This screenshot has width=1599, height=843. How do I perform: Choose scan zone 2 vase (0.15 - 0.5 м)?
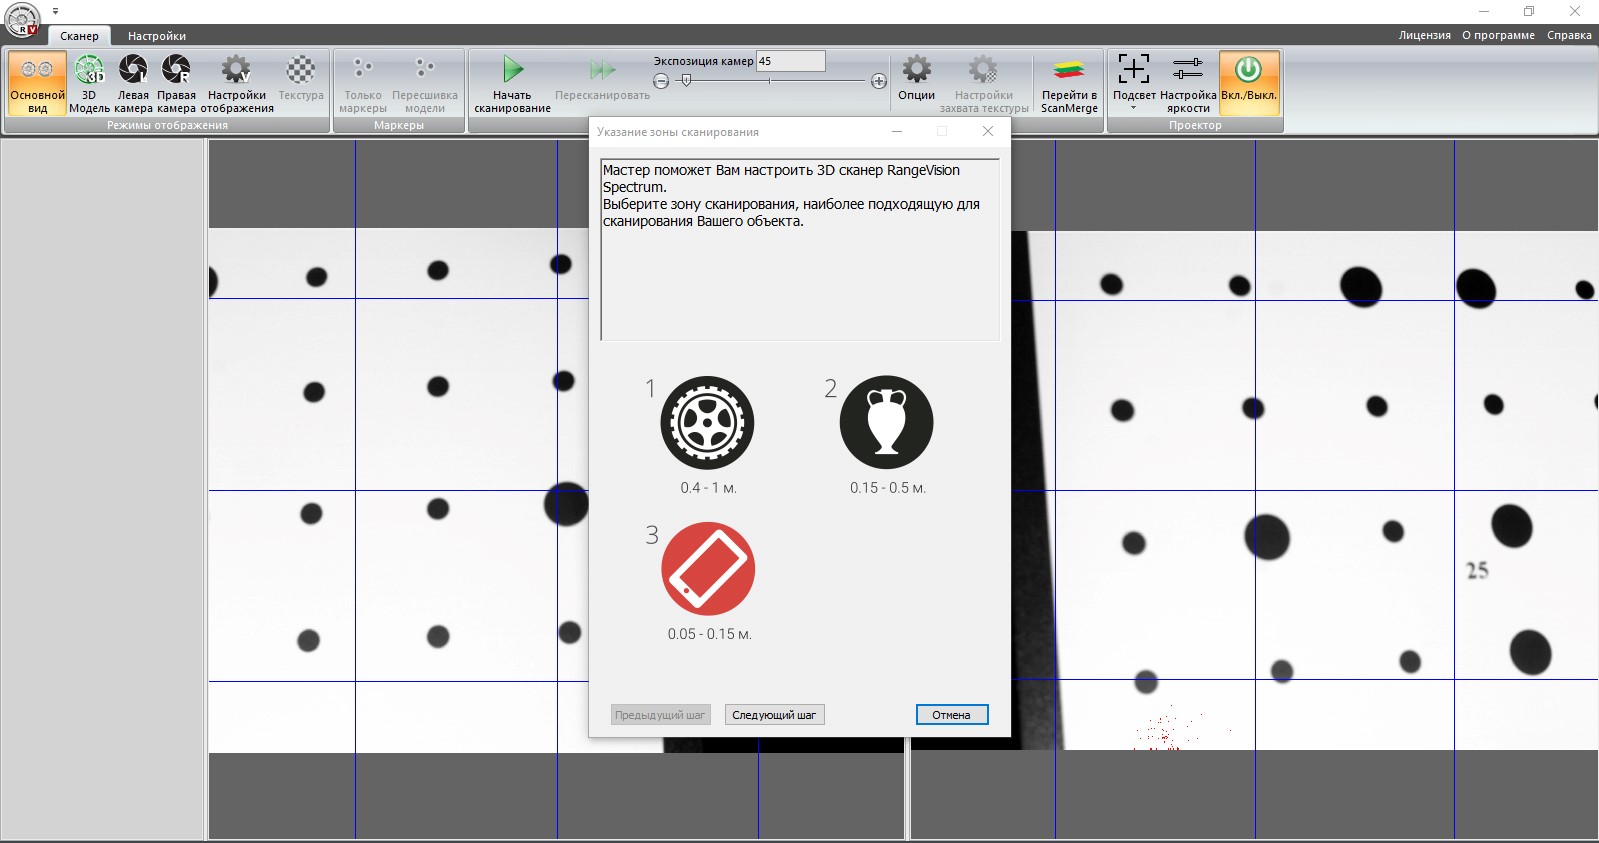[886, 423]
